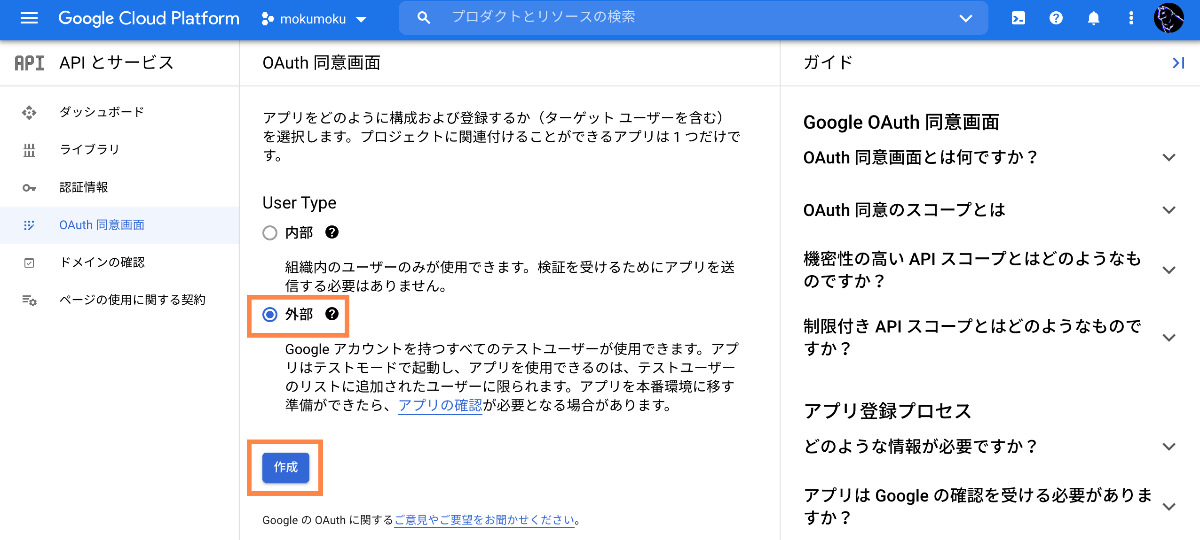
Task: Expand the search bar dropdown chevron
Action: point(965,18)
